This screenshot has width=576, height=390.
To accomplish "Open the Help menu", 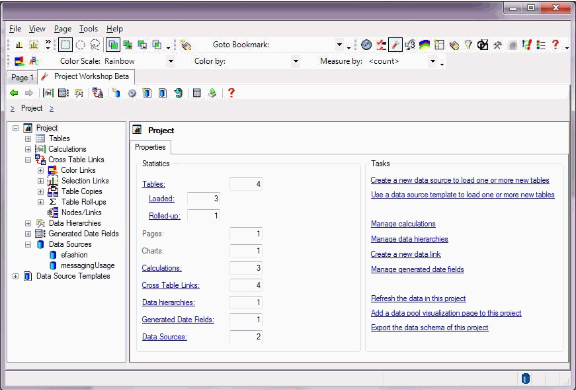I will click(115, 29).
